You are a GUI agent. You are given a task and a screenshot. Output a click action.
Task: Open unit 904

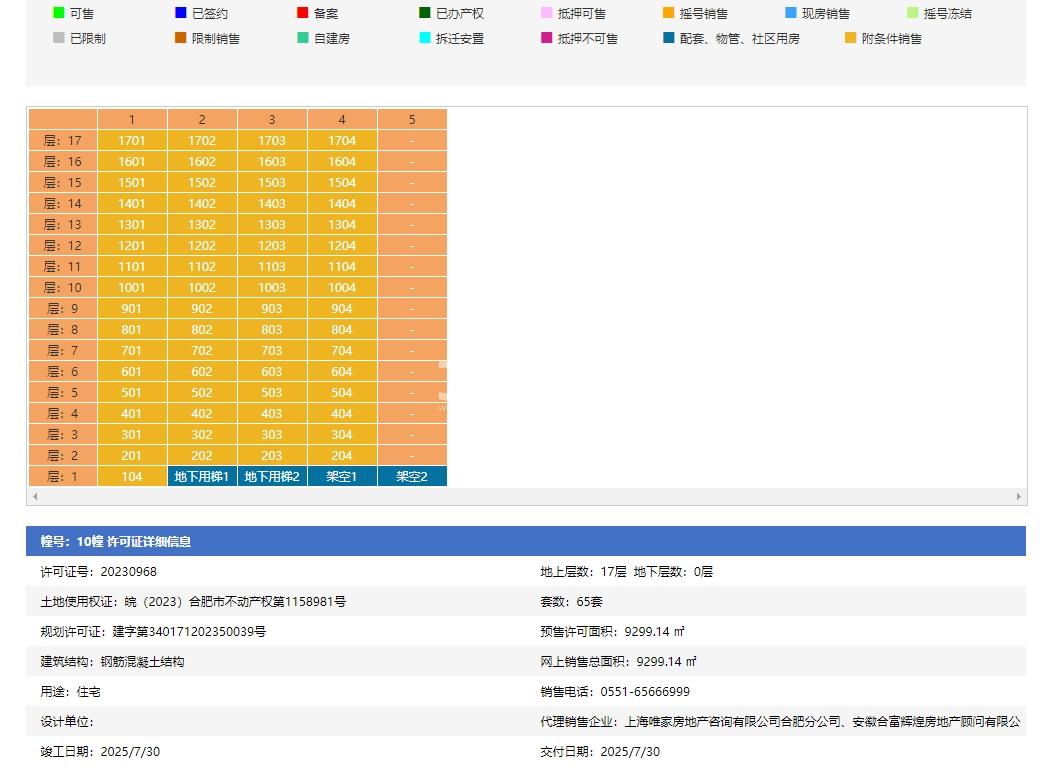pos(342,308)
